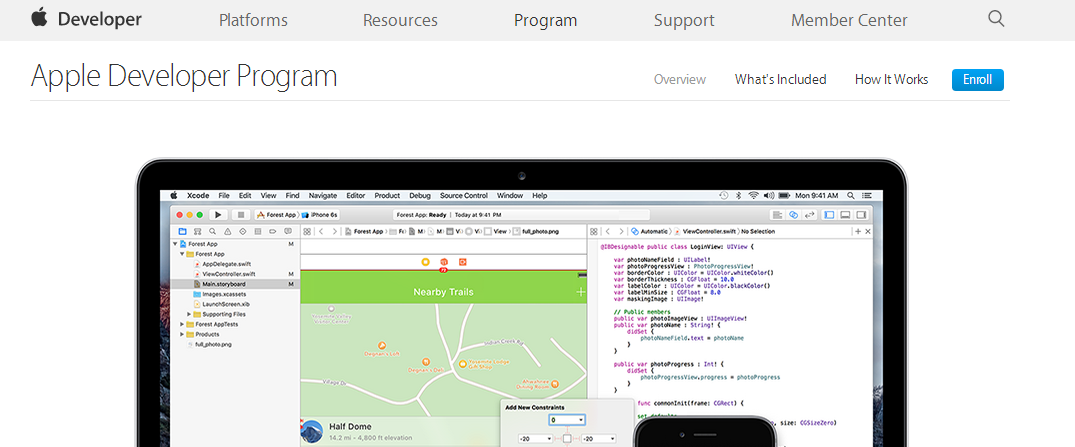Open the Support link in header
This screenshot has height=447, width=1075.
pyautogui.click(x=684, y=21)
